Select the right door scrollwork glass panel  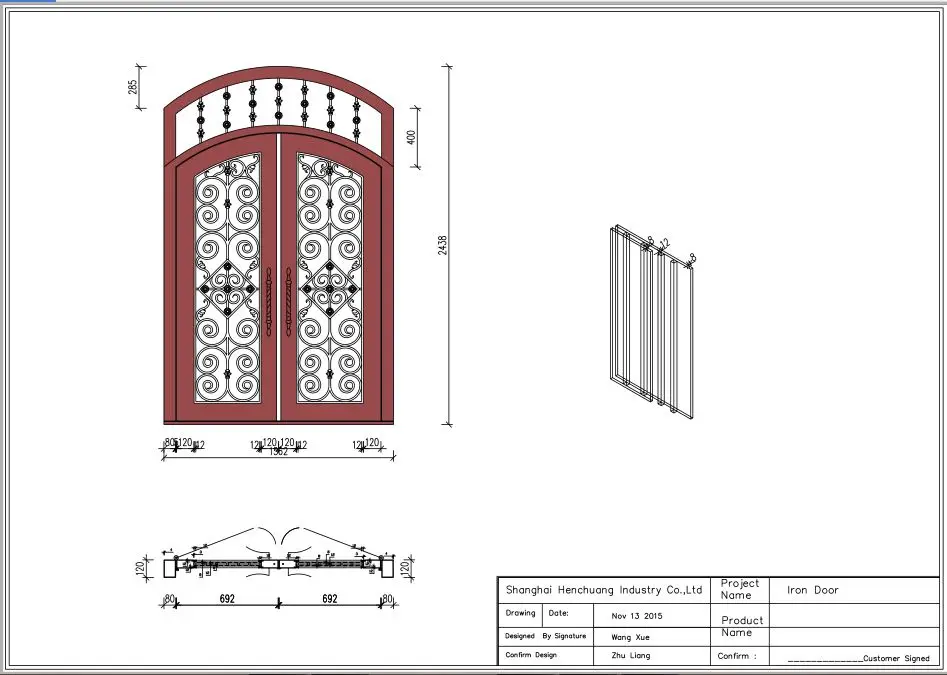[x=330, y=278]
